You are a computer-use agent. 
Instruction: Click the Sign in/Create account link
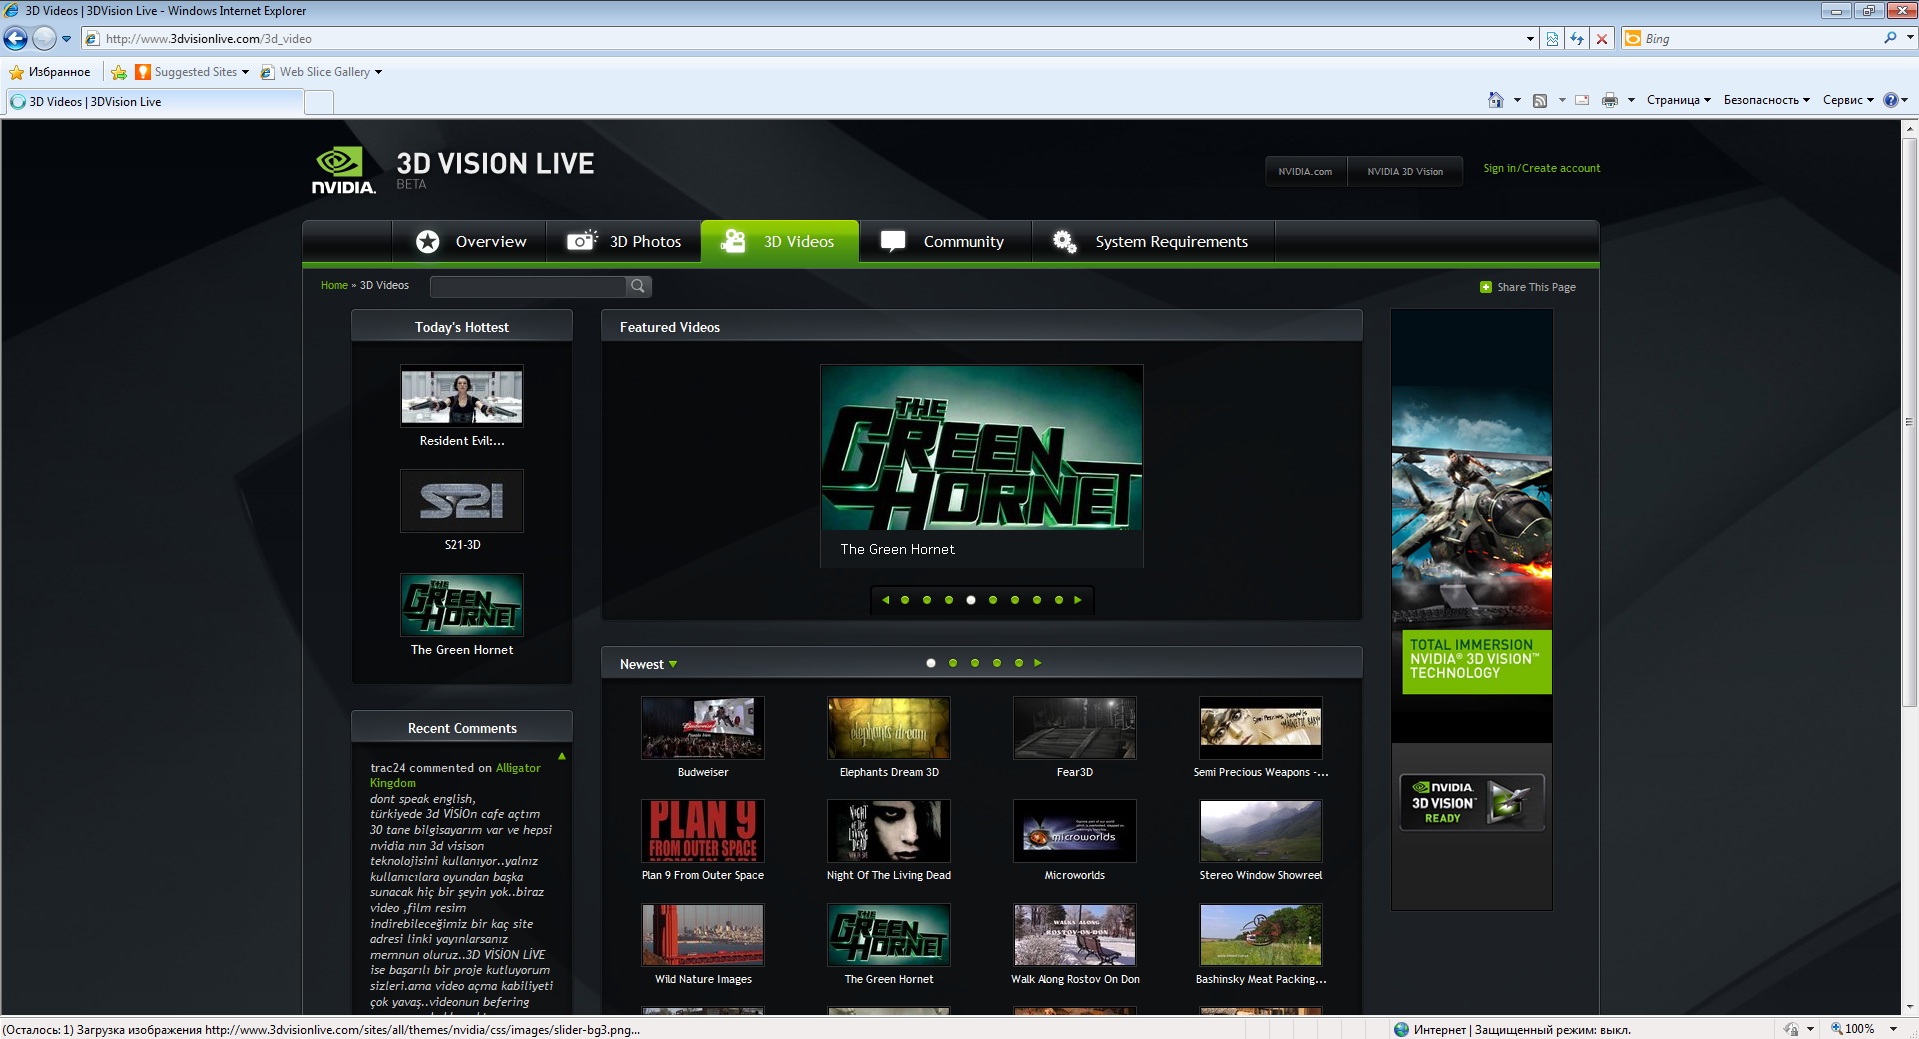(x=1541, y=168)
